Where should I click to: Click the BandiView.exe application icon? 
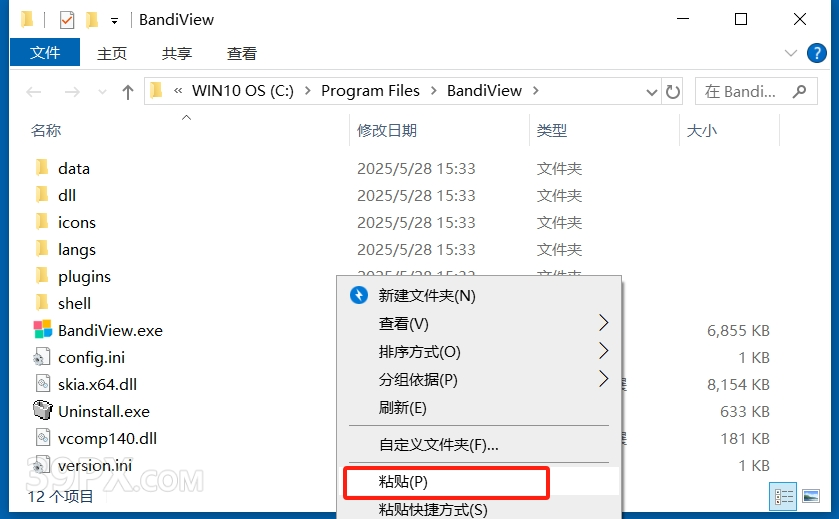43,330
